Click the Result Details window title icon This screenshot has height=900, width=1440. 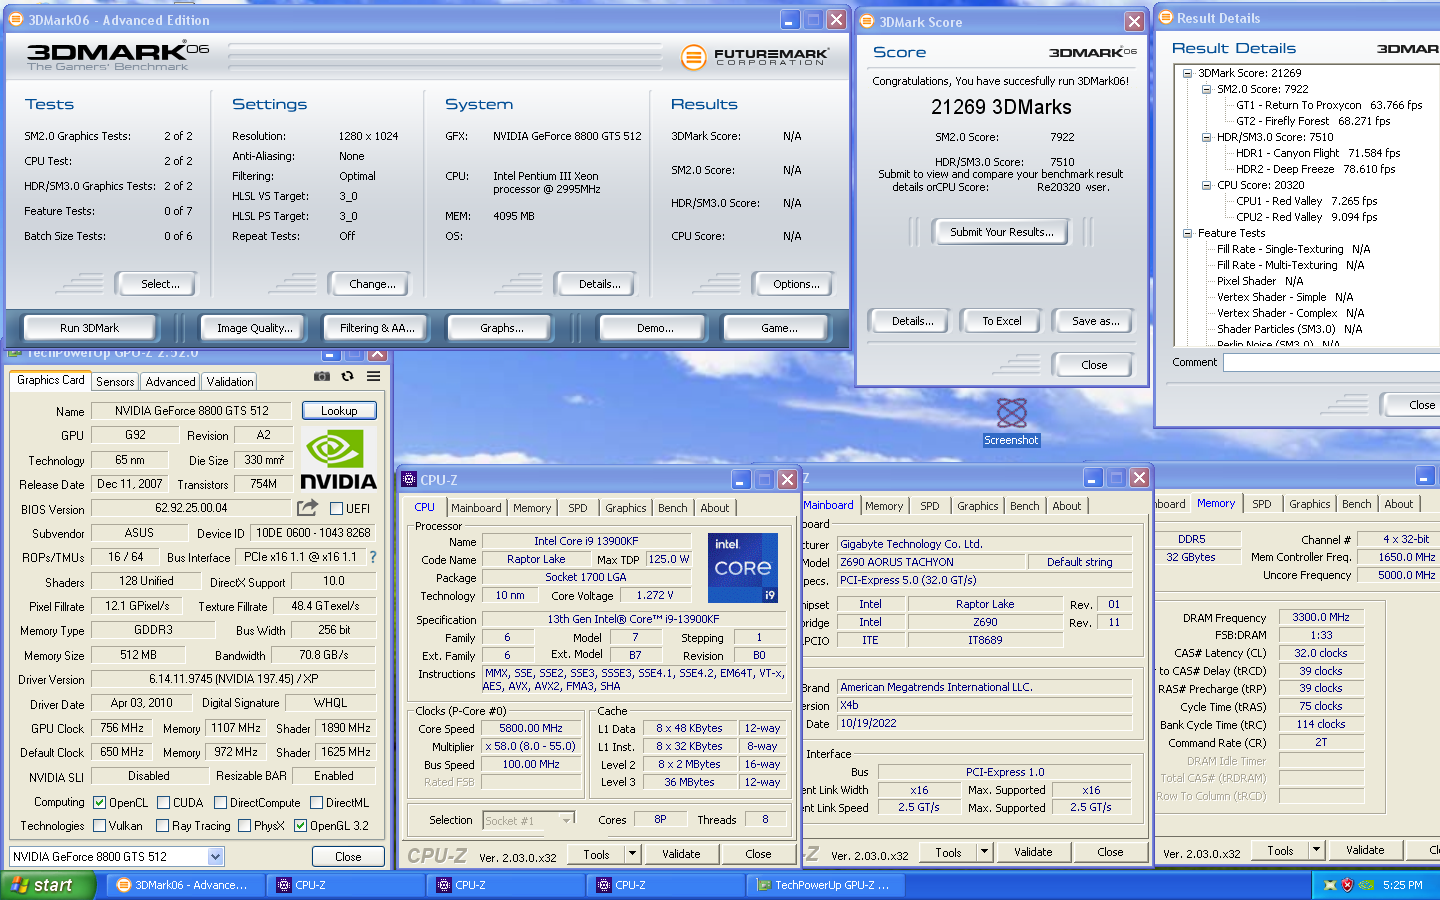pyautogui.click(x=1165, y=18)
